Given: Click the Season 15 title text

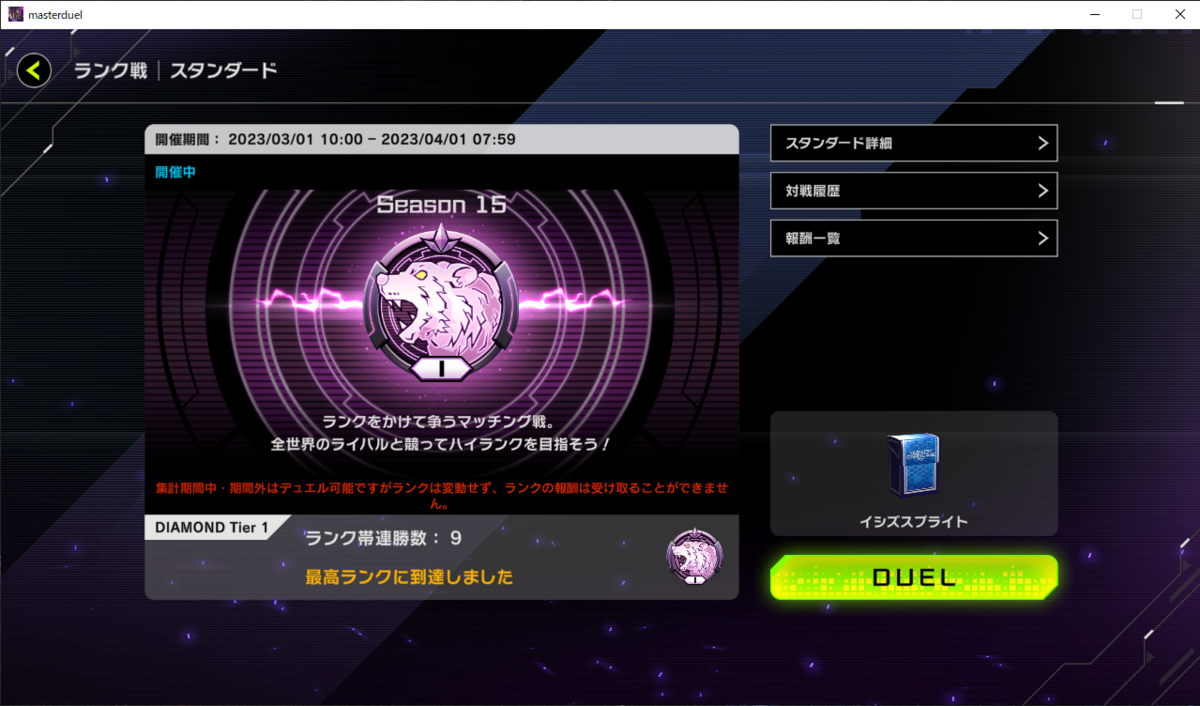Looking at the screenshot, I should (x=441, y=205).
